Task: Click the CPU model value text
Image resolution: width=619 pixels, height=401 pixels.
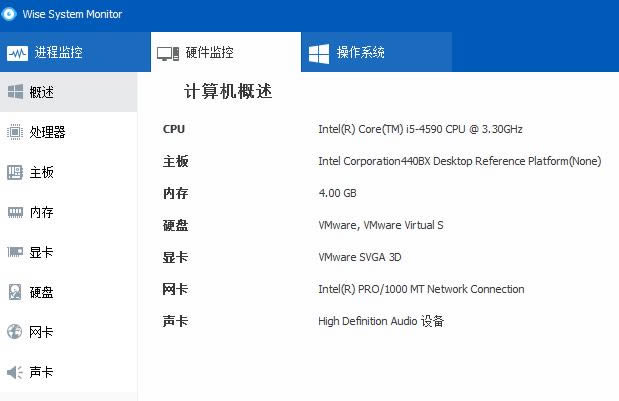Action: click(420, 129)
